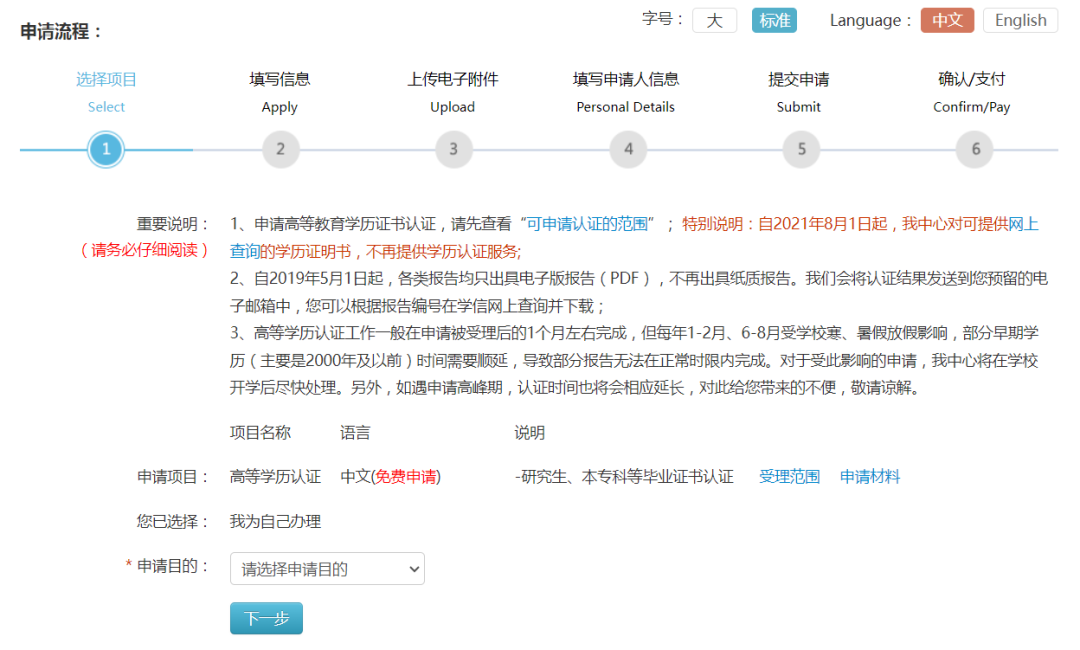Switch language to English

tap(1019, 21)
